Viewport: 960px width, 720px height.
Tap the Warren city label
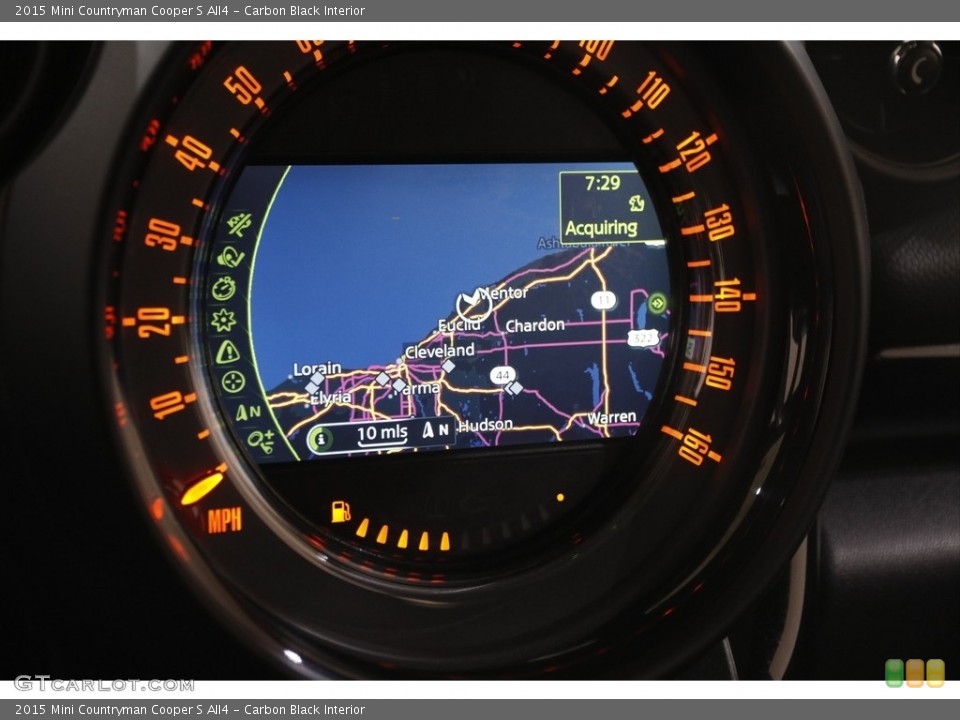(x=612, y=418)
